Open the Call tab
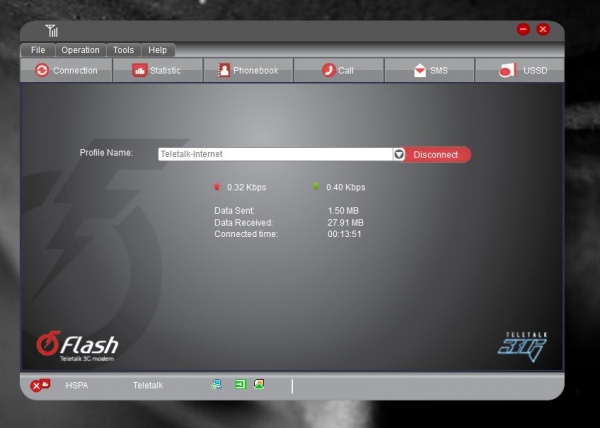The image size is (600, 428). pos(339,70)
